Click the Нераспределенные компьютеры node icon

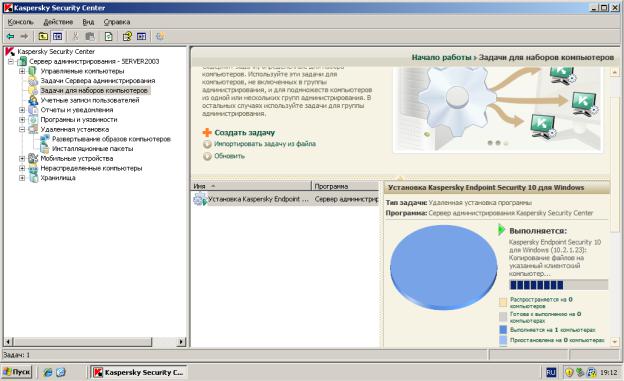pyautogui.click(x=33, y=168)
